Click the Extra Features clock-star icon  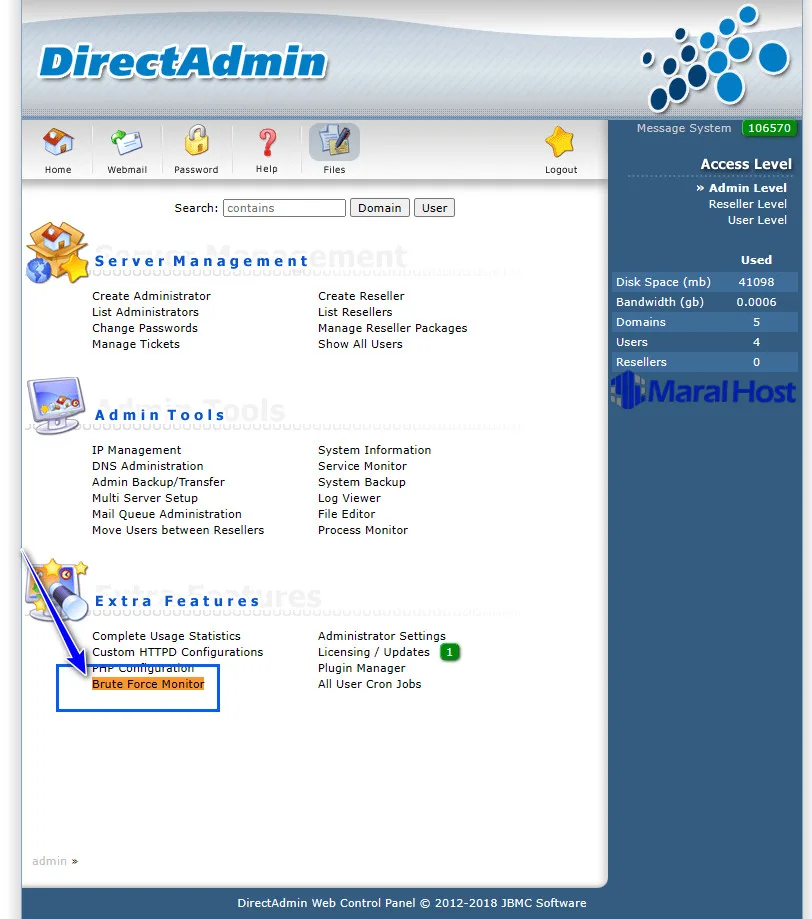pos(55,588)
